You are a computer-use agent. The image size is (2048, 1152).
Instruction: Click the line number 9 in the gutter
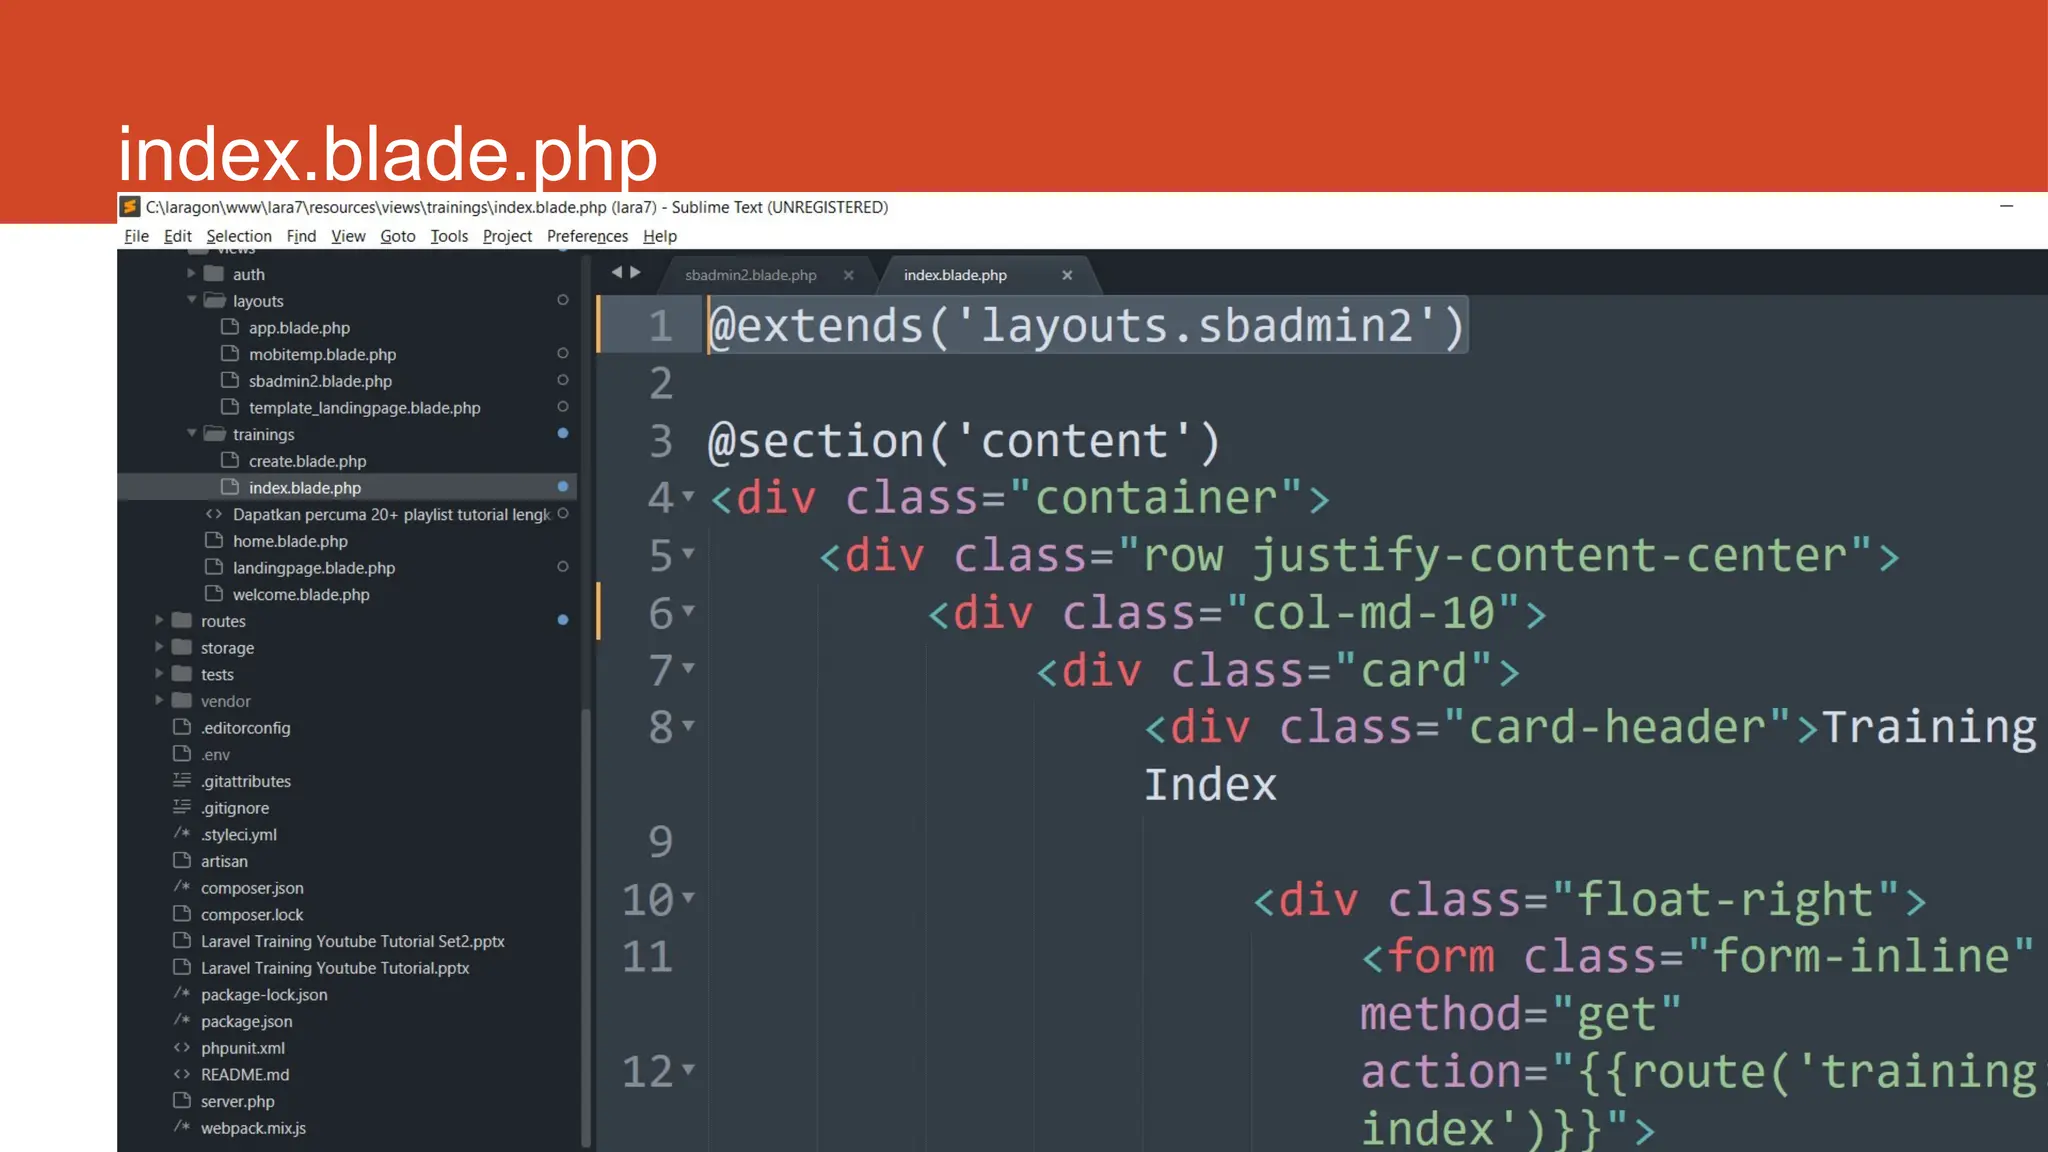point(660,842)
